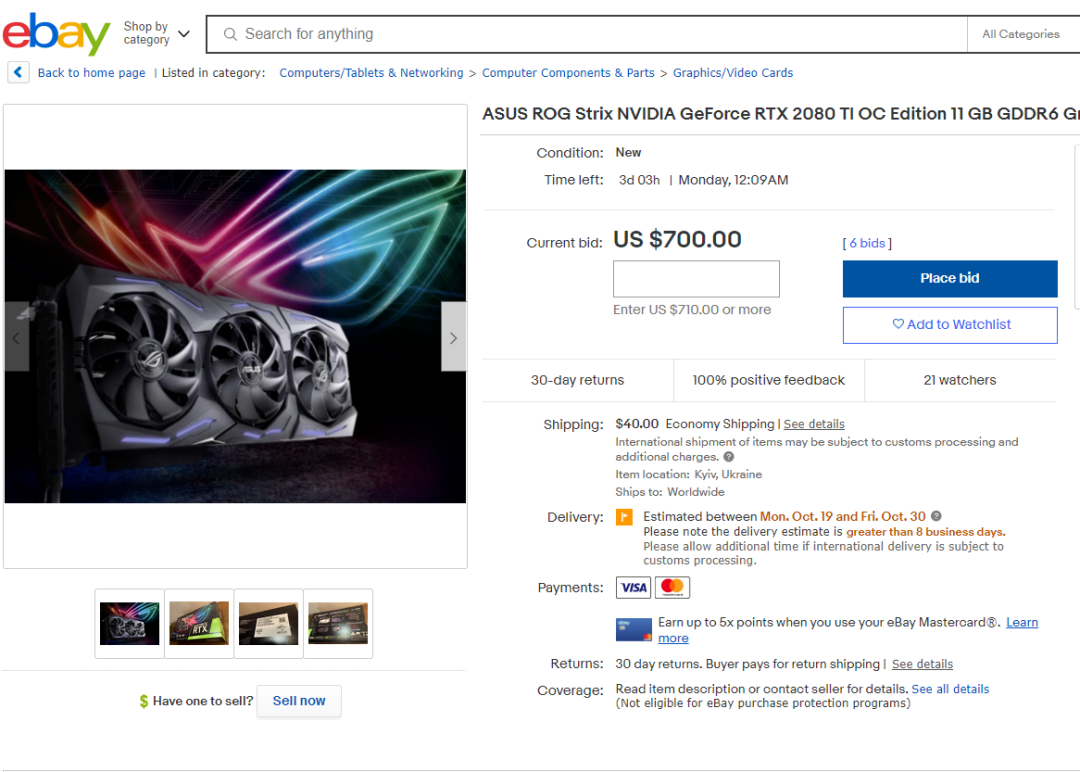Viewport: 1080px width, 772px height.
Task: Click the Visa payment icon
Action: pos(633,587)
